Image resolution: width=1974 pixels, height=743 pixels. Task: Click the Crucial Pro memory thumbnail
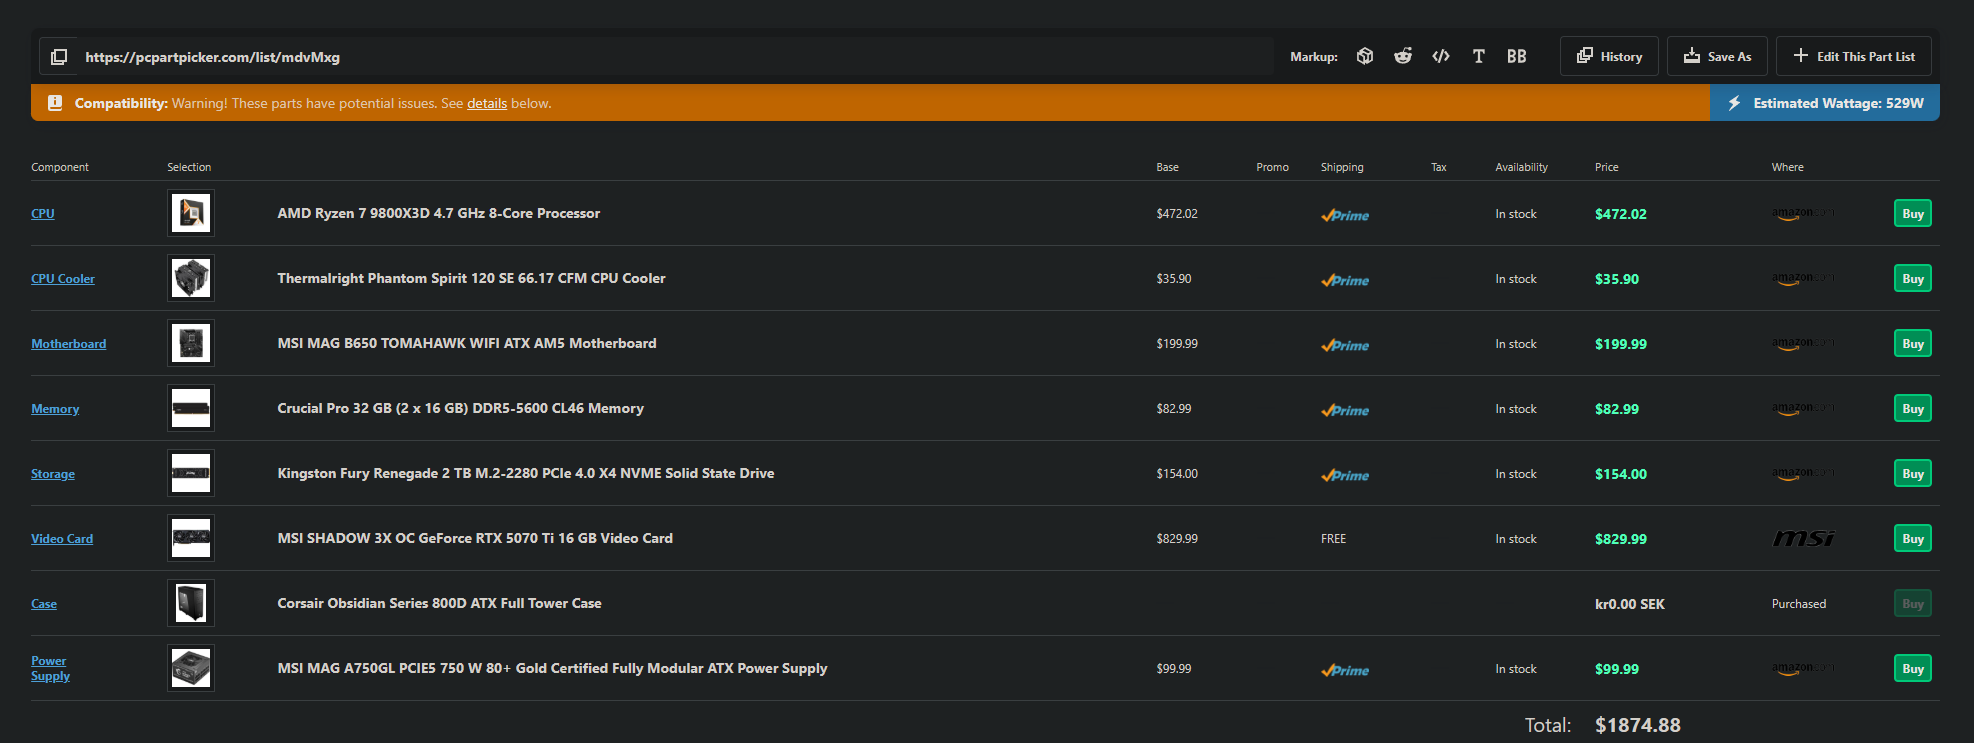tap(191, 408)
